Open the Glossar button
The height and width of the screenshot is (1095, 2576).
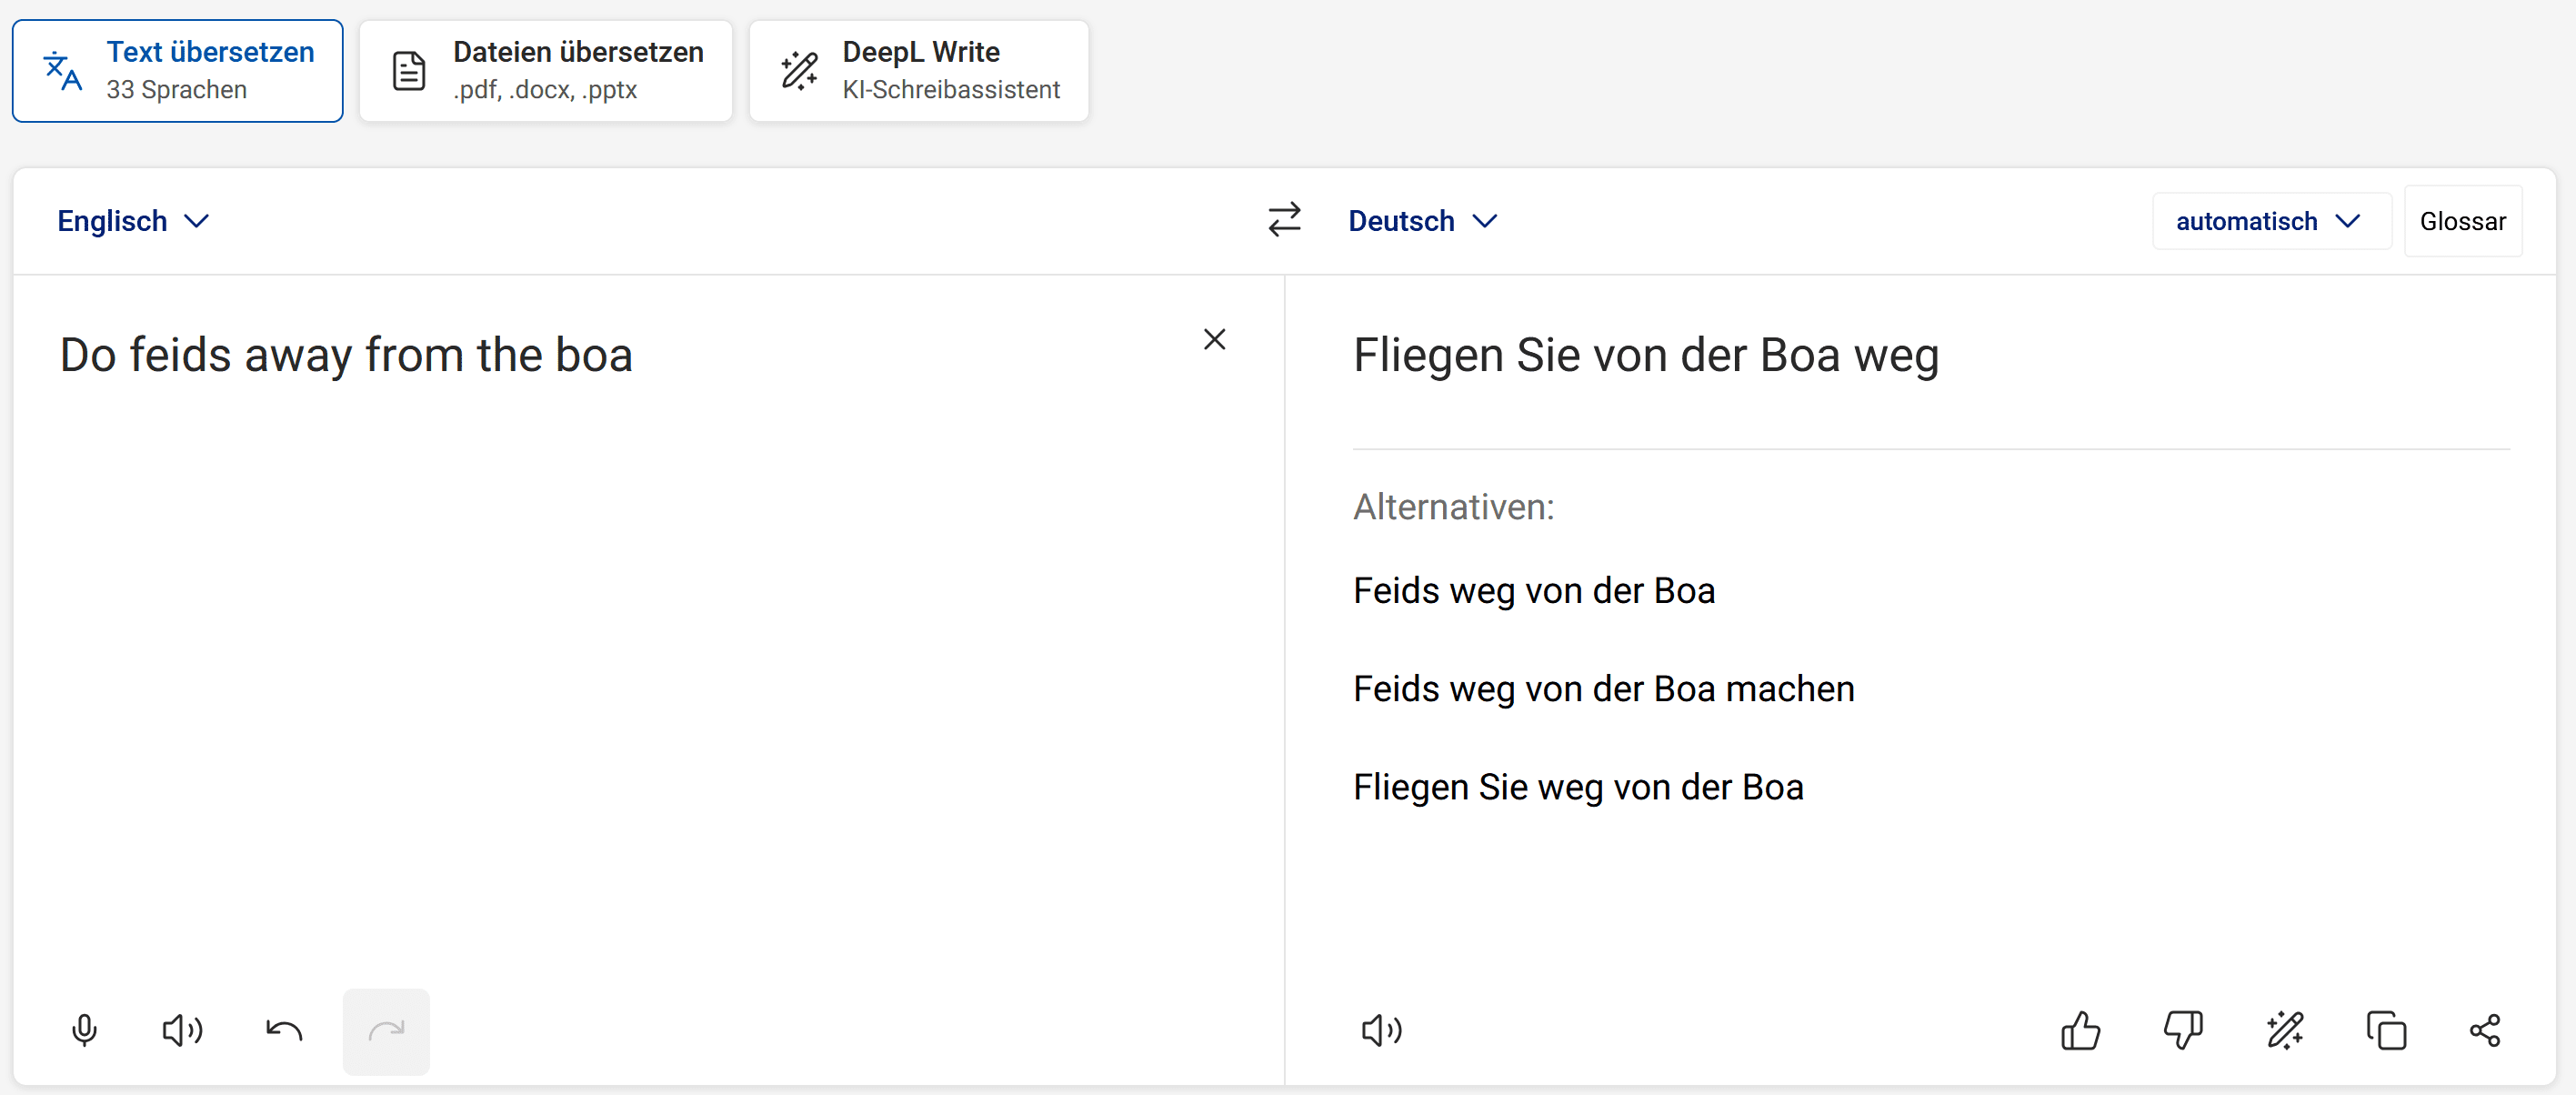[2462, 221]
